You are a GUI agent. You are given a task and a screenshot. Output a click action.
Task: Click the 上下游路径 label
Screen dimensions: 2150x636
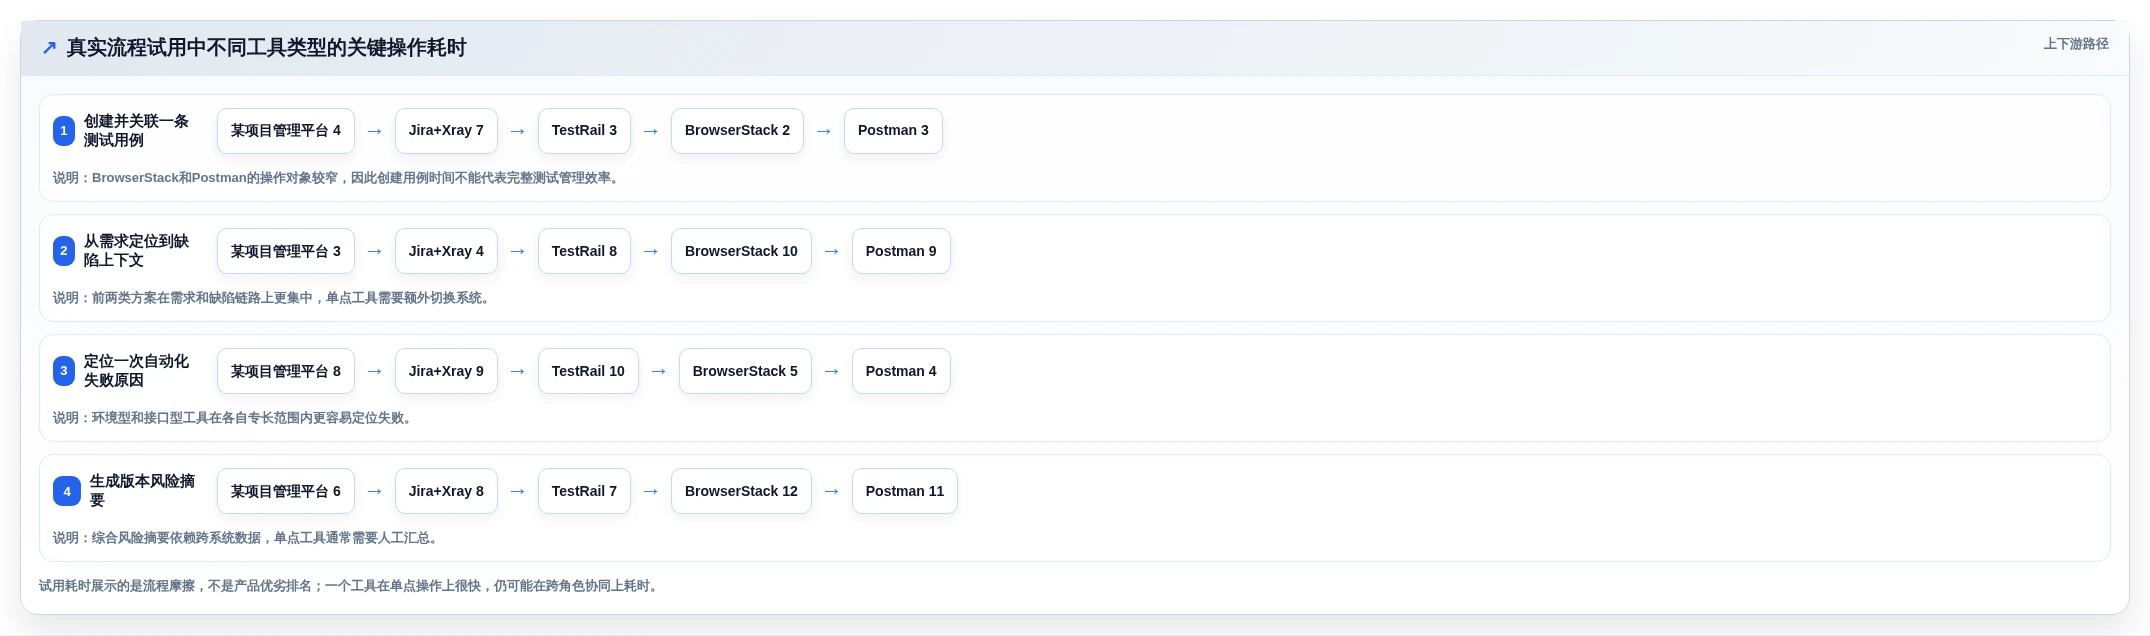pyautogui.click(x=2076, y=44)
